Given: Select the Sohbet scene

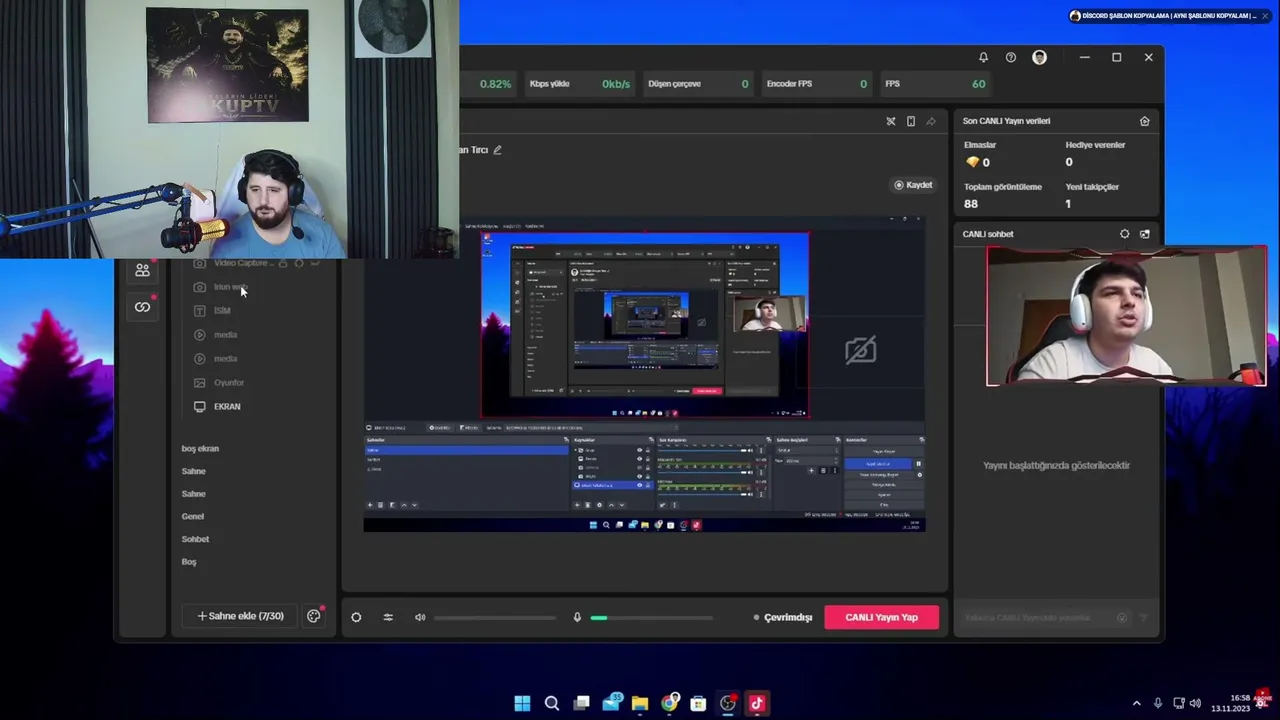Looking at the screenshot, I should coord(195,539).
